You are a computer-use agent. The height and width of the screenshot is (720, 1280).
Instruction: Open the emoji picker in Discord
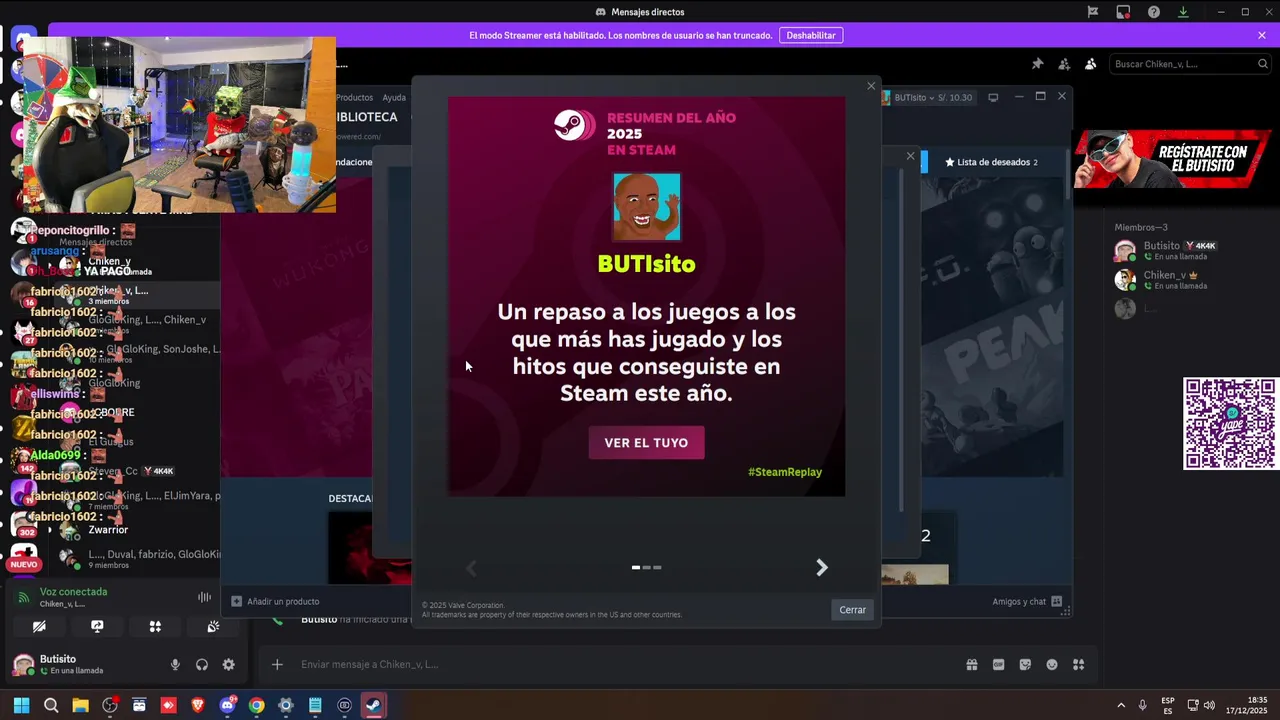click(1052, 664)
